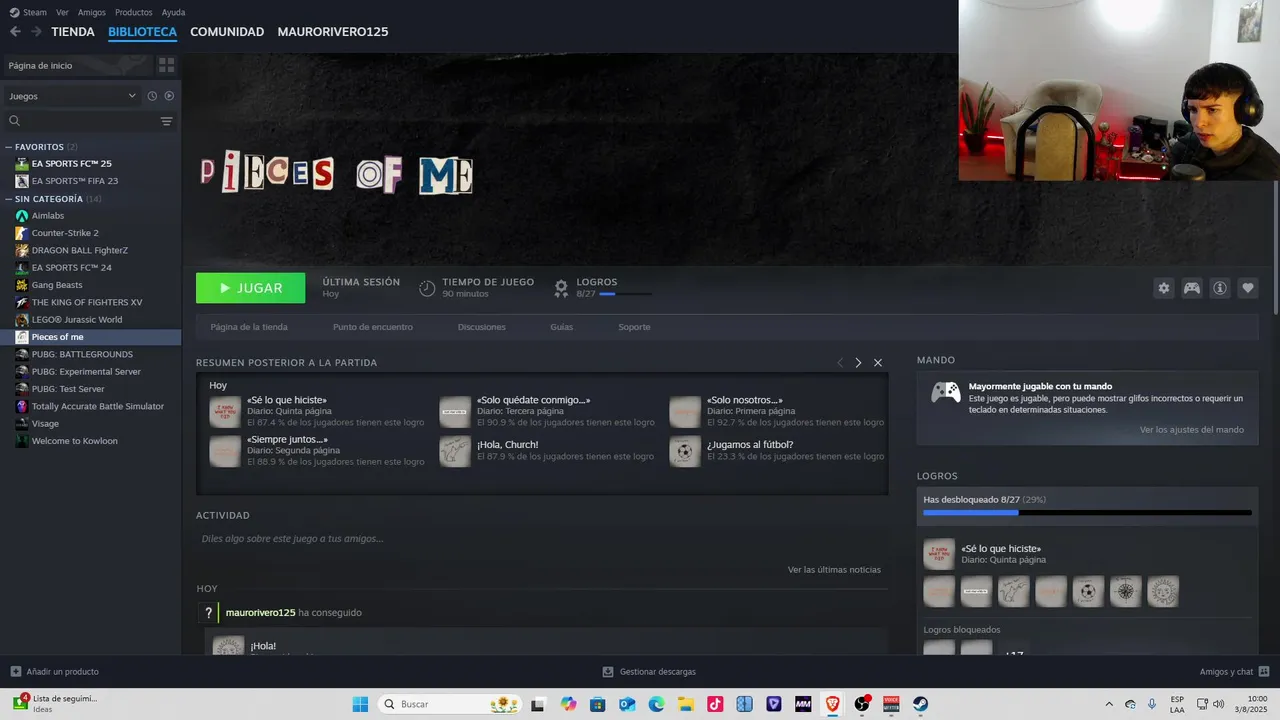The width and height of the screenshot is (1280, 720).
Task: Open the Amigos menu
Action: [91, 12]
